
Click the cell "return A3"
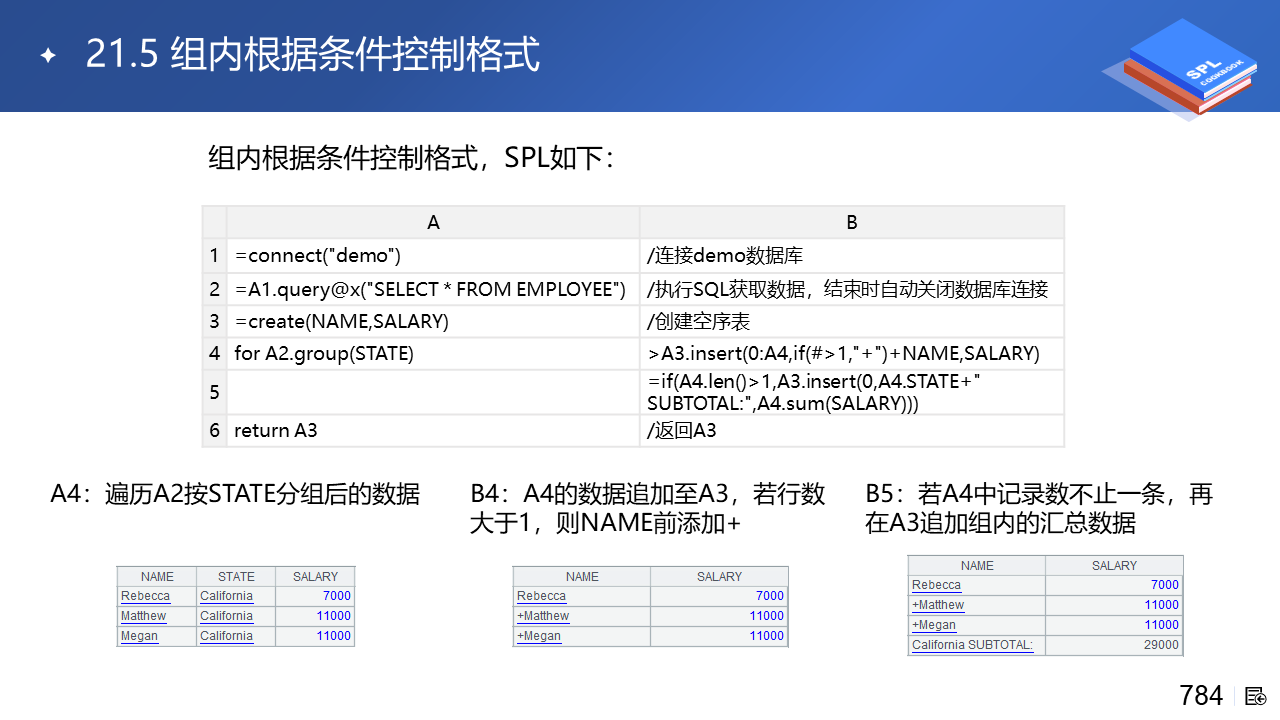click(433, 431)
